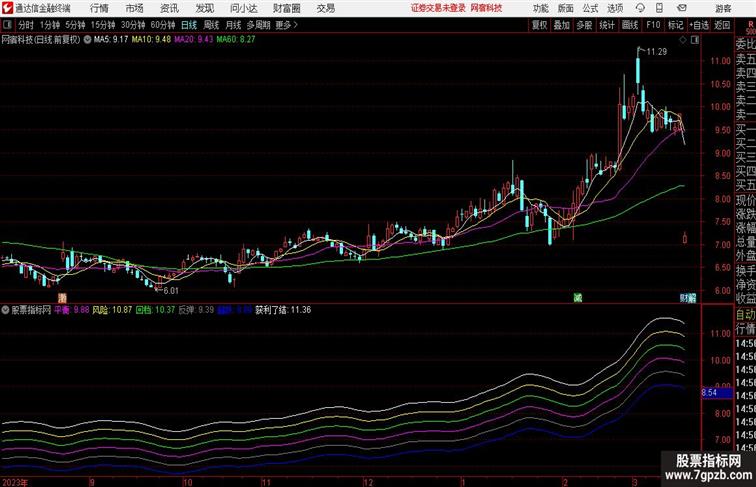This screenshot has height=487, width=756.
Task: Switch to 15分钟 period tab
Action: click(103, 25)
